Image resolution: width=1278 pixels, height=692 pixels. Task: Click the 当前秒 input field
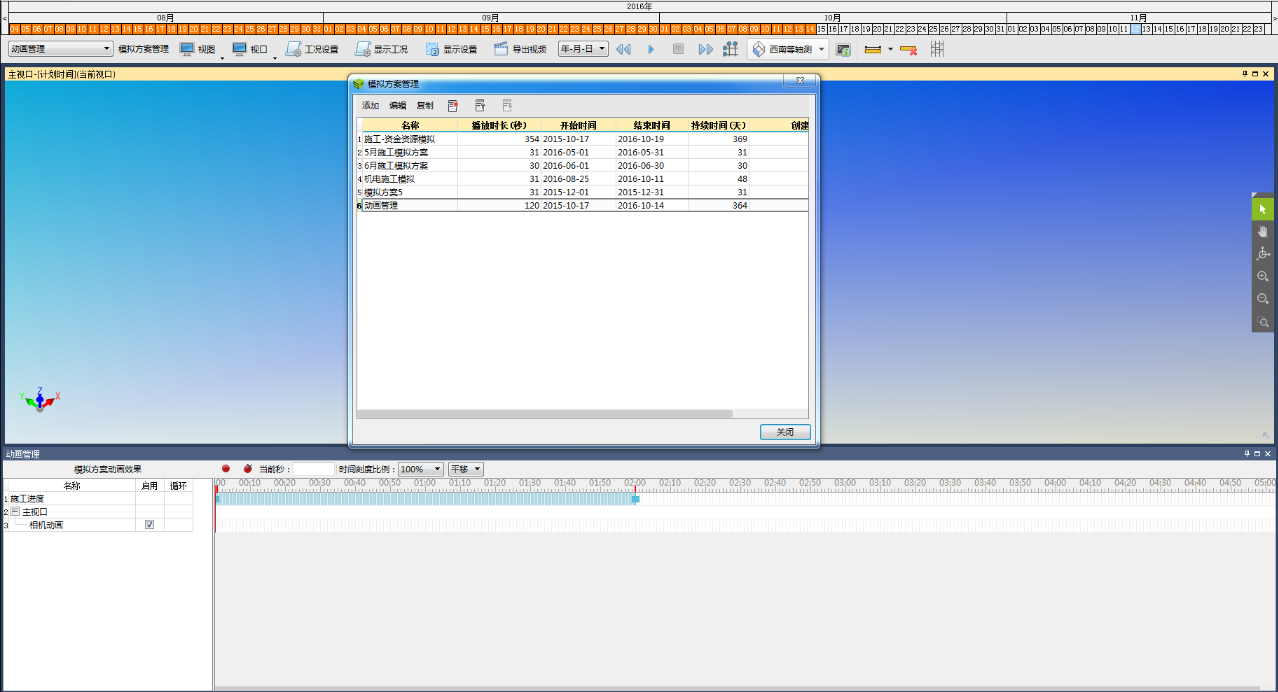pos(313,468)
